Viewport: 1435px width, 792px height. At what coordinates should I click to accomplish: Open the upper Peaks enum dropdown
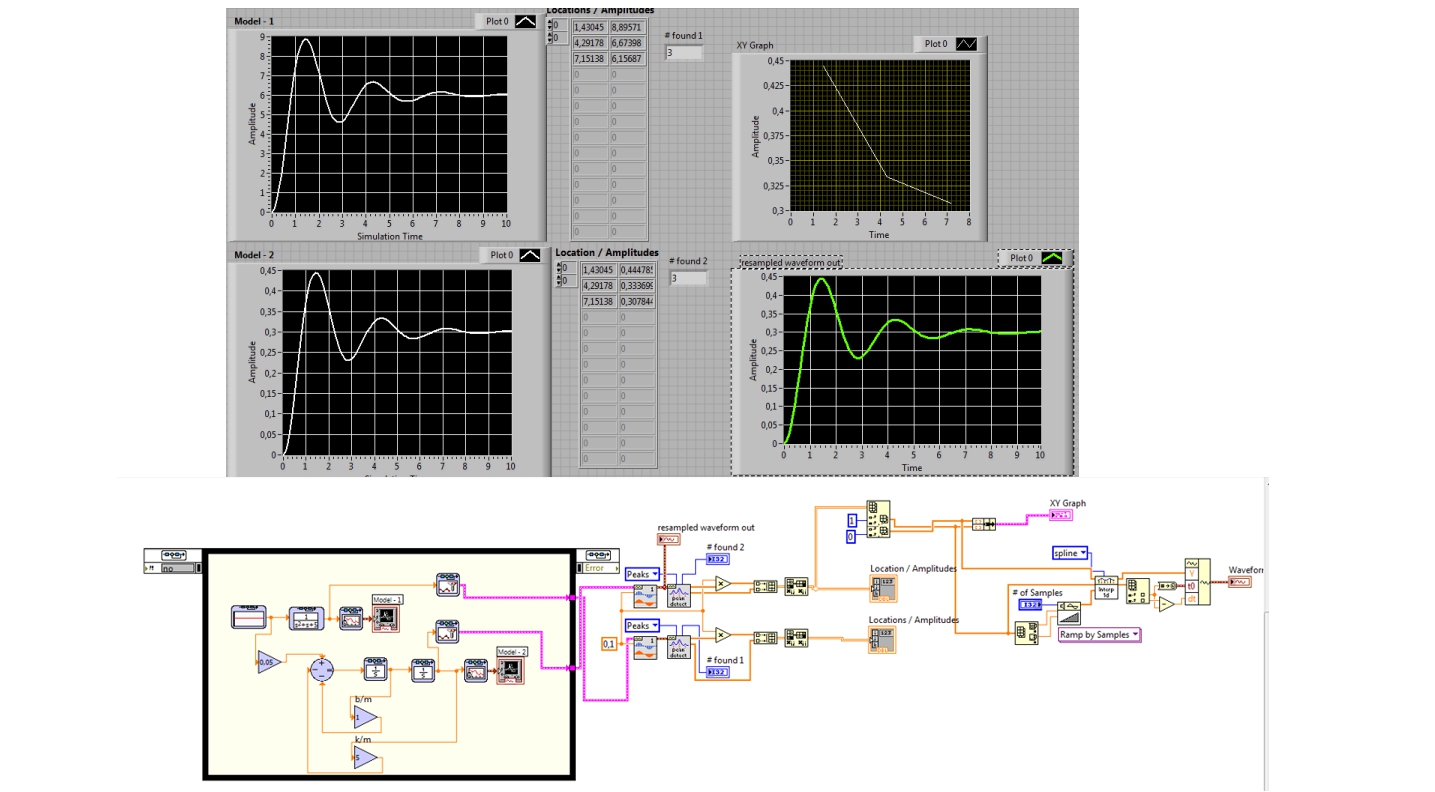pyautogui.click(x=642, y=574)
